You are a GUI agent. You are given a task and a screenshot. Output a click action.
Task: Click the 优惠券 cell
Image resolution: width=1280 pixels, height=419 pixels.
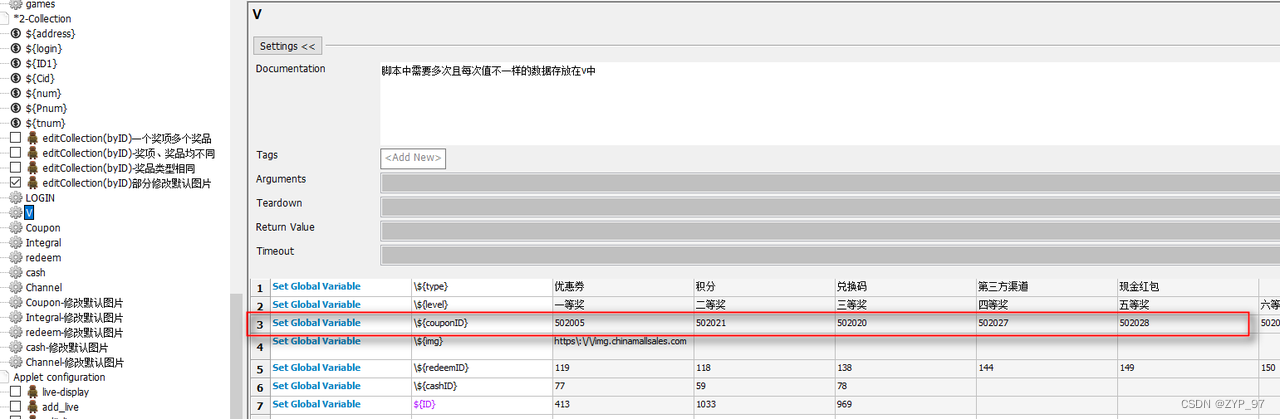point(622,287)
